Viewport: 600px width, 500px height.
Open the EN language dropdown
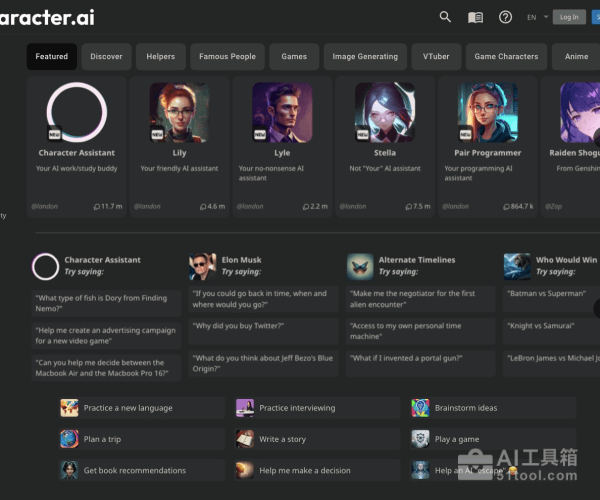click(535, 17)
